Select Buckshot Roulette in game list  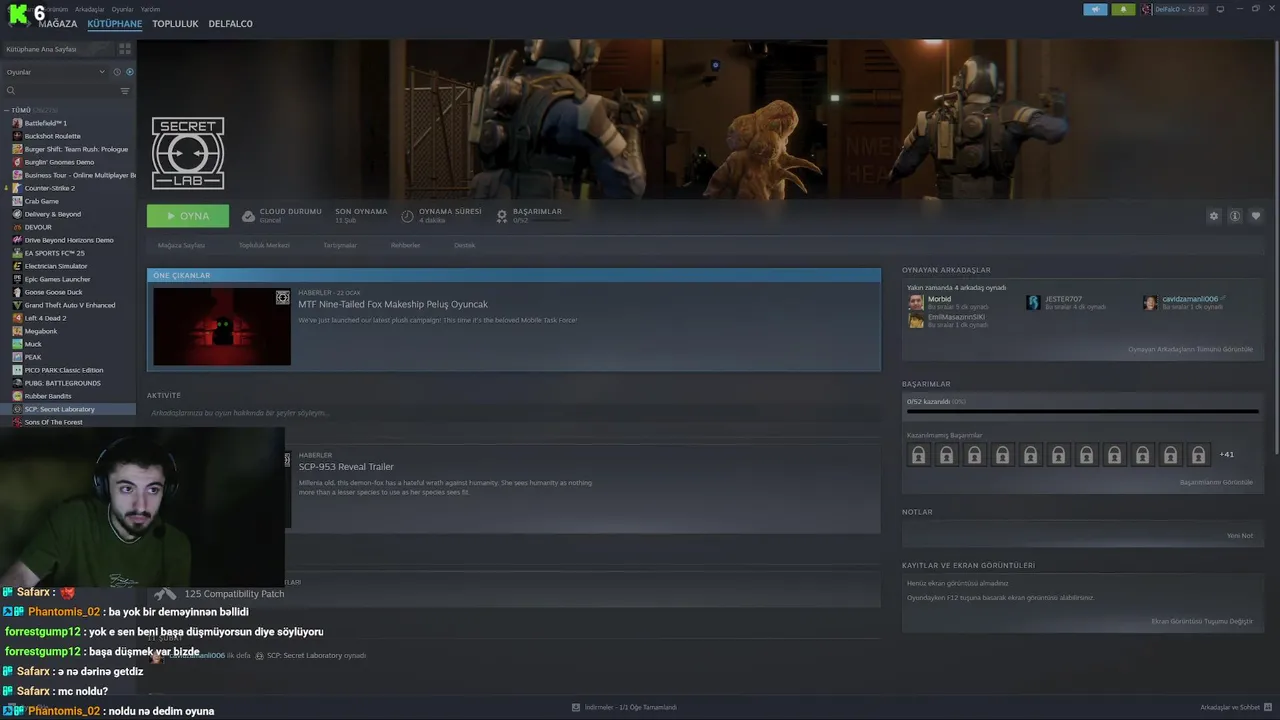(52, 136)
